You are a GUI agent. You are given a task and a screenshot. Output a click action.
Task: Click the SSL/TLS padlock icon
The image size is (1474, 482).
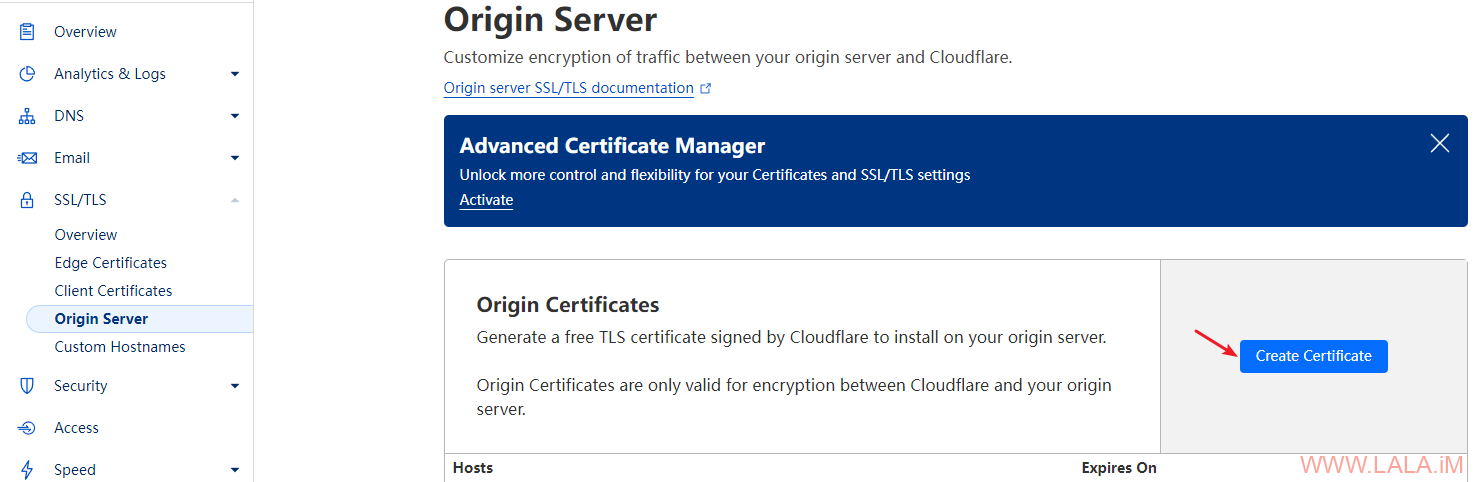pyautogui.click(x=27, y=200)
